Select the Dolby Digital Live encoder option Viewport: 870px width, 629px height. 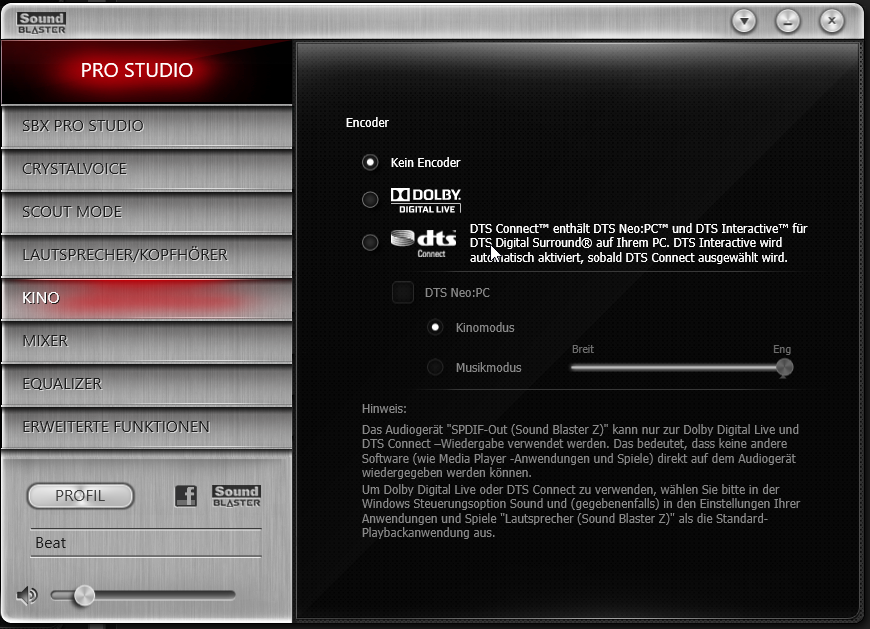pos(370,200)
